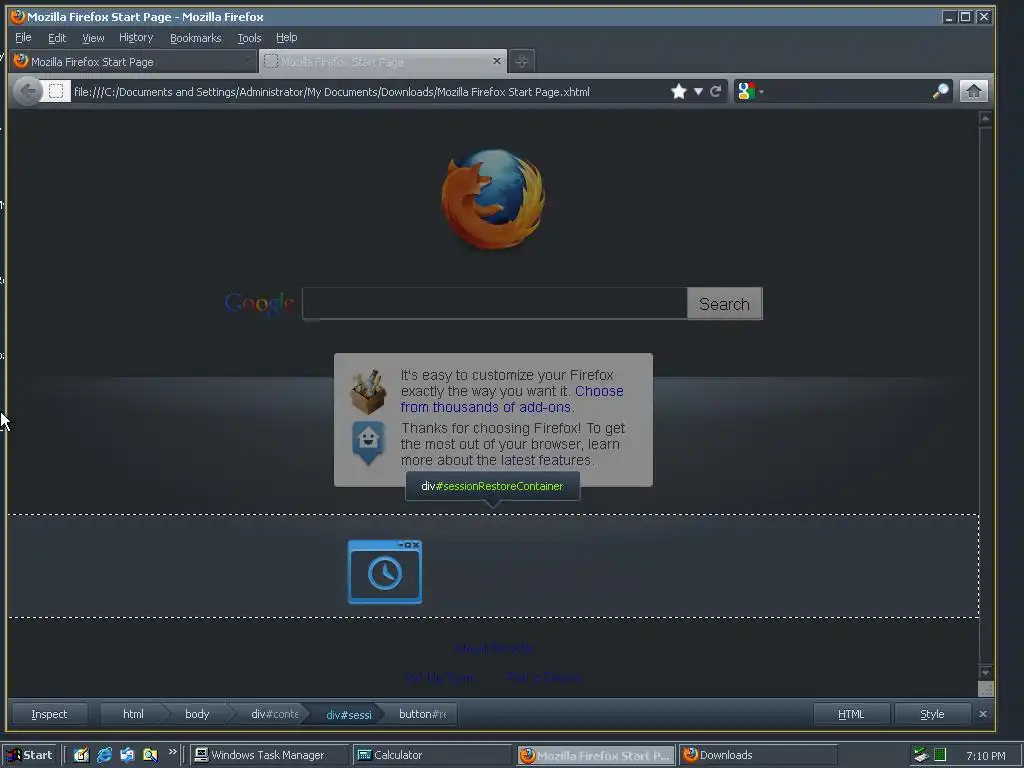This screenshot has width=1024, height=768.
Task: Bookmark this page with the star icon
Action: click(679, 91)
